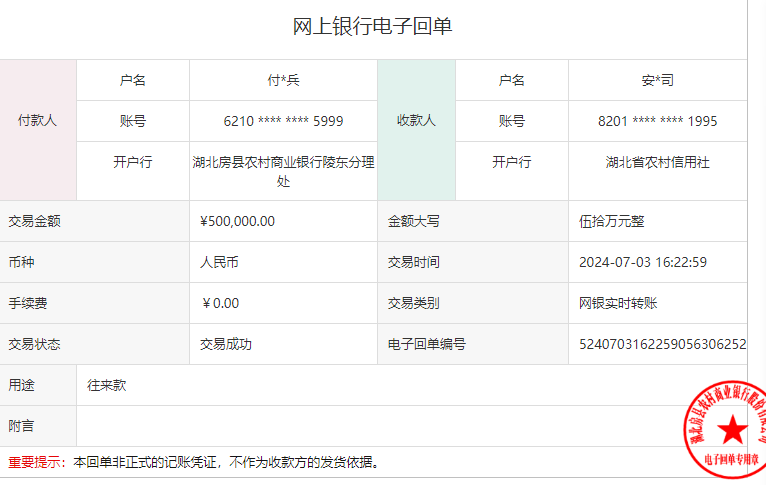Select payer account number ending in 5999
The image size is (766, 485).
[x=283, y=121]
